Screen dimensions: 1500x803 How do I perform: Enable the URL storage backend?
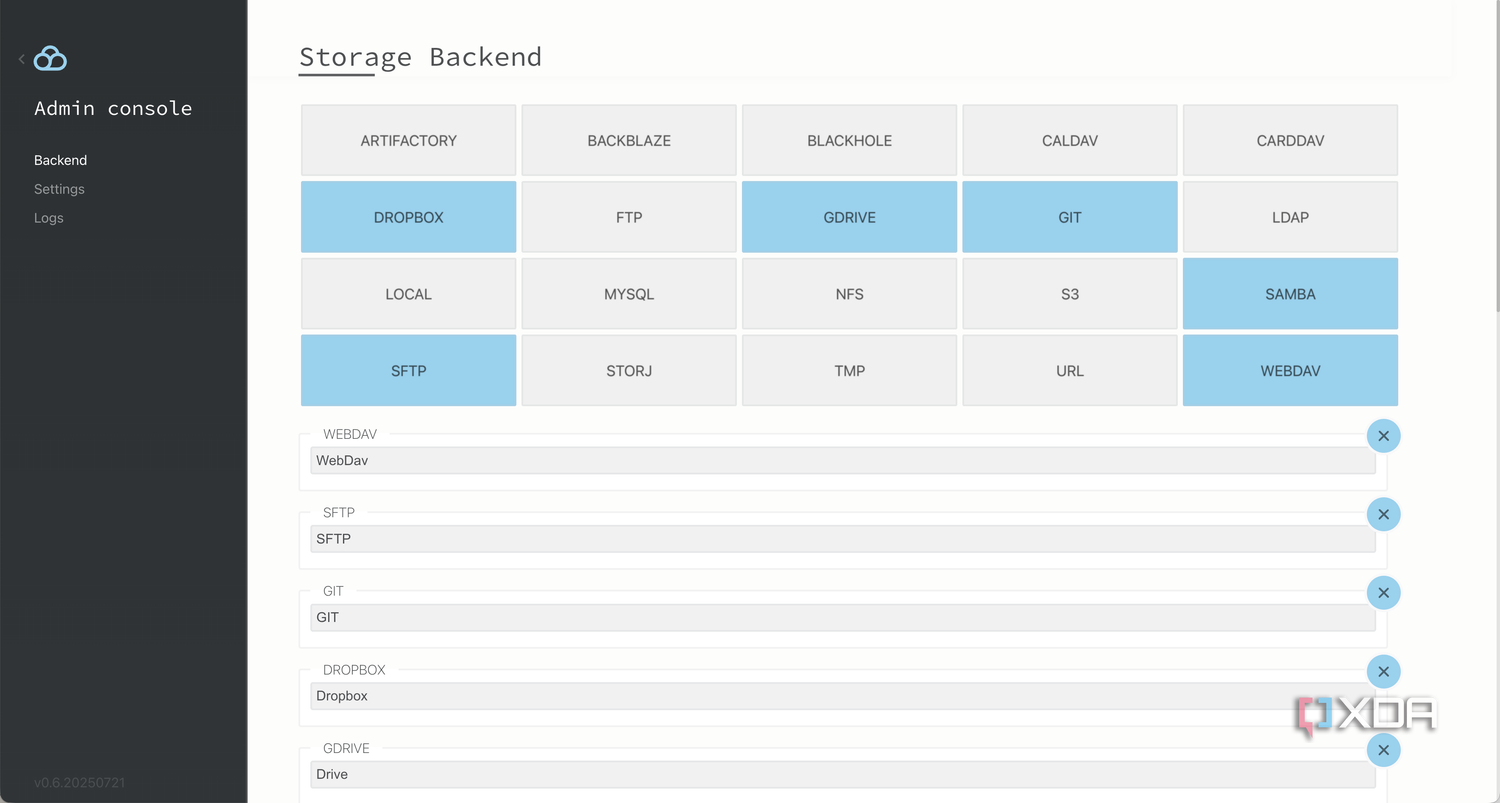coord(1070,370)
